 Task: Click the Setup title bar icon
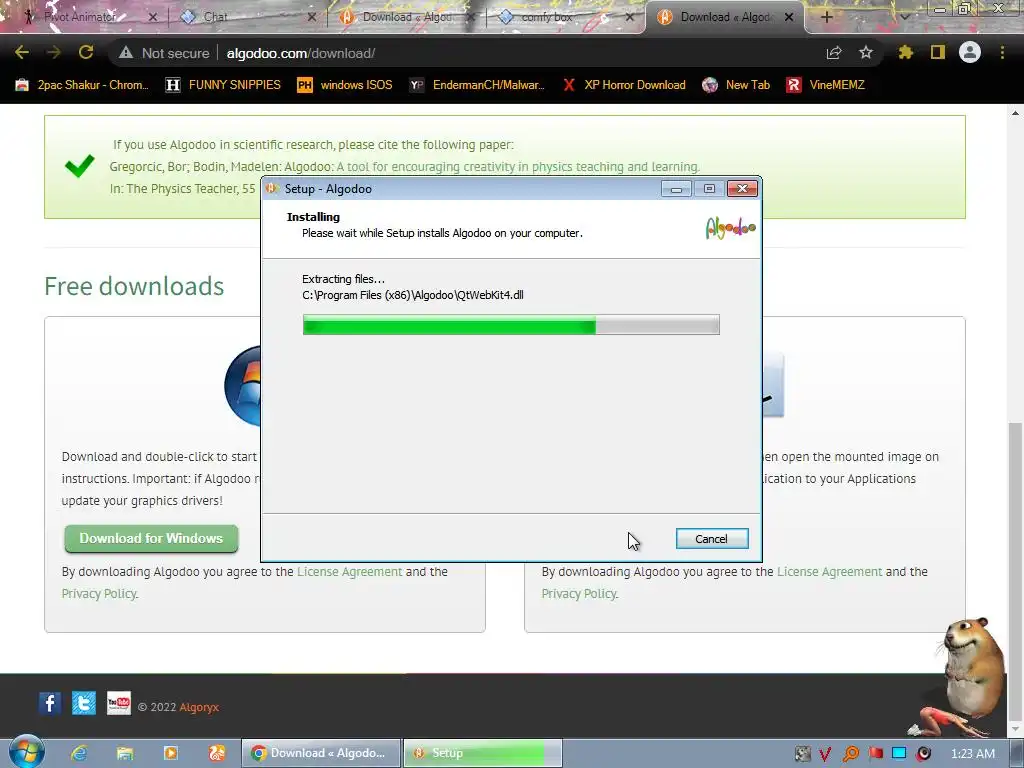pos(273,189)
